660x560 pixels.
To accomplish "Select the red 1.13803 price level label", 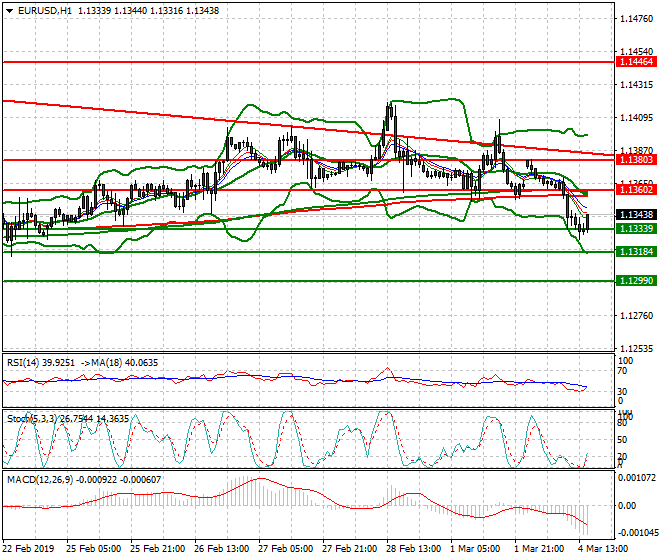I will point(636,160).
